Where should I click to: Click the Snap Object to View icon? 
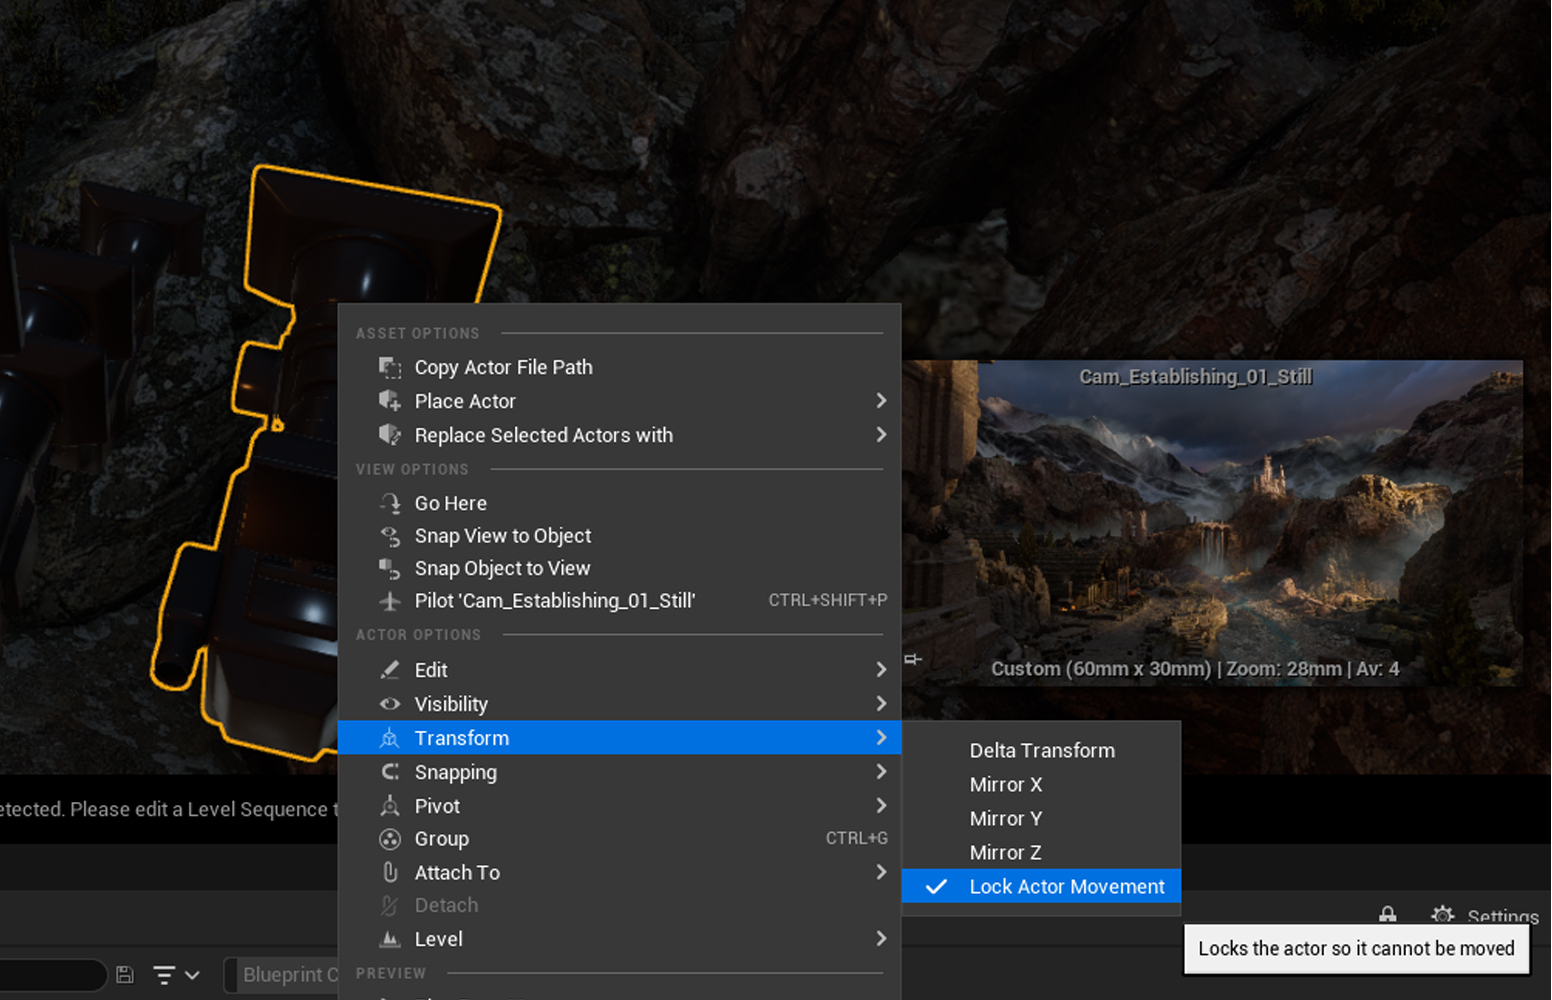[x=390, y=568]
